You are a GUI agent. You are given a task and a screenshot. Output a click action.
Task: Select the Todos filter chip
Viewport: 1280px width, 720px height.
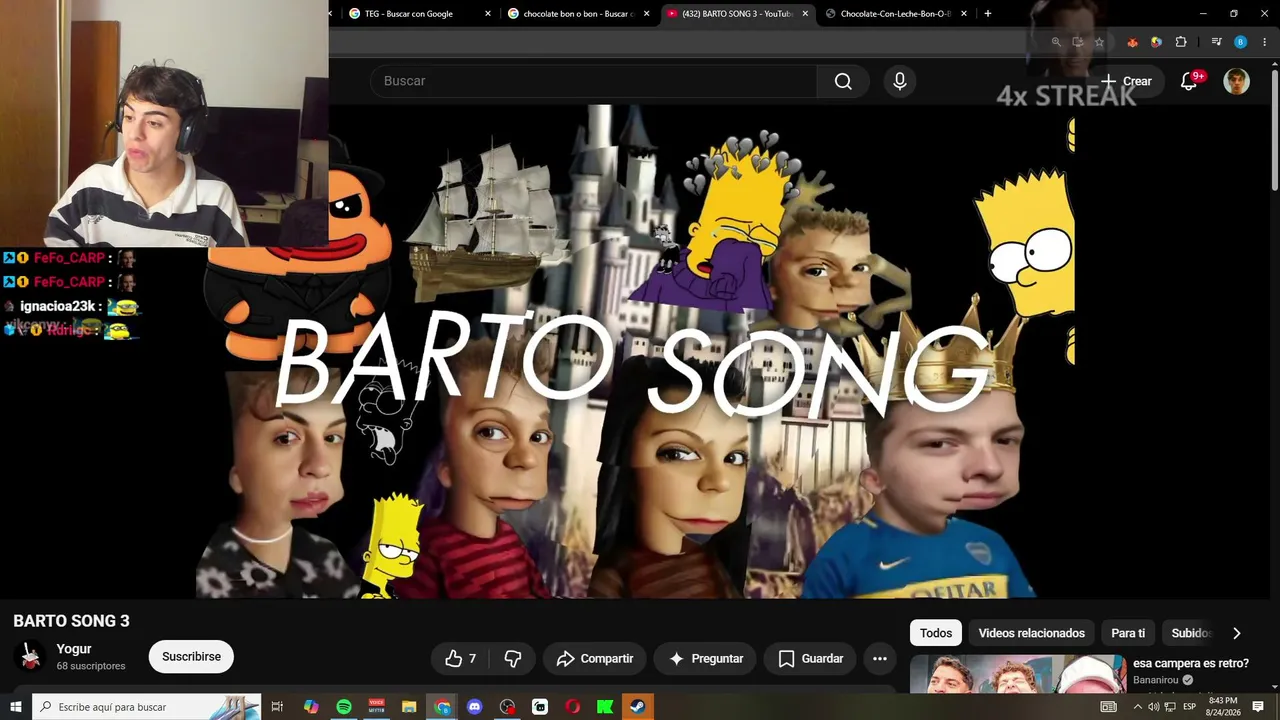(936, 633)
